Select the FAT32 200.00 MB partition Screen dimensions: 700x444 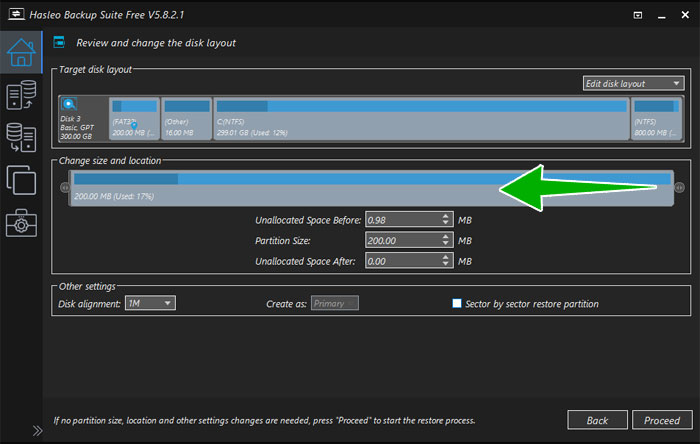pos(134,119)
